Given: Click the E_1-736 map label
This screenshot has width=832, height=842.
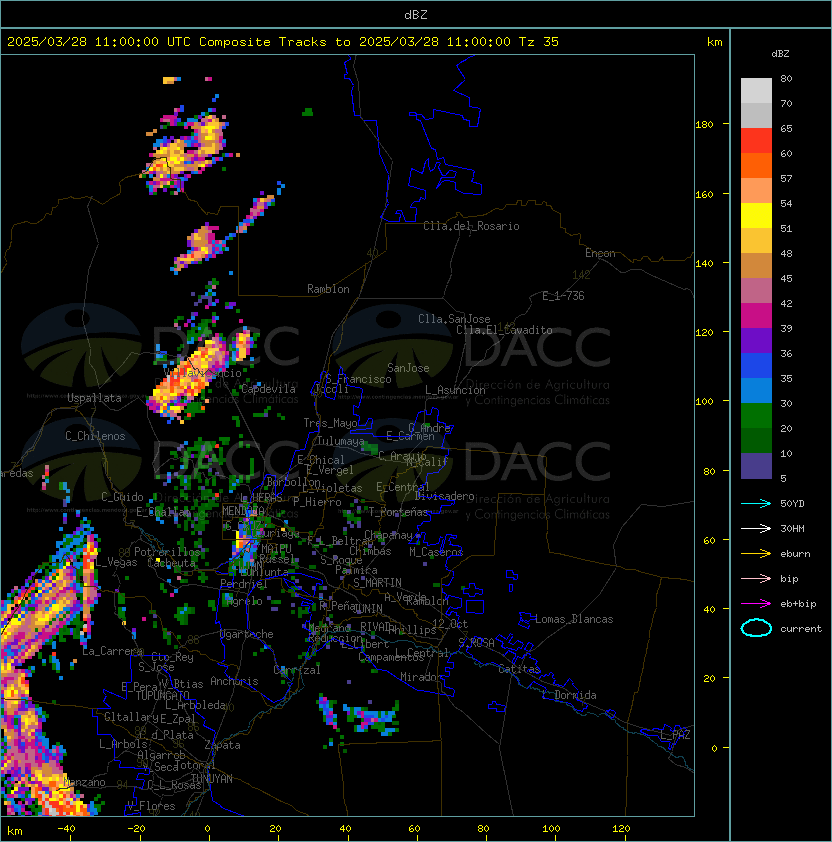Looking at the screenshot, I should tap(563, 296).
